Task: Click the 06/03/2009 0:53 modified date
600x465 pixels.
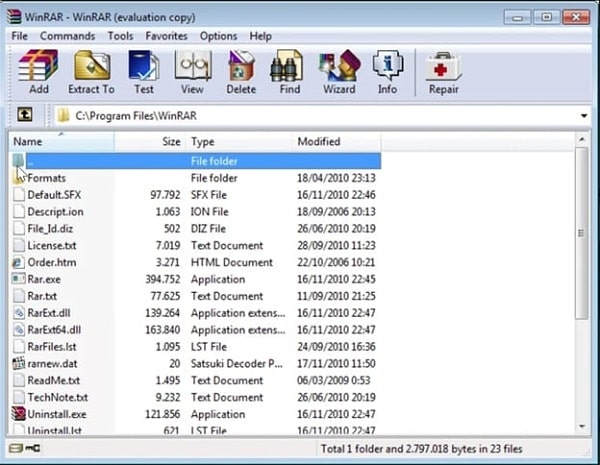Action: point(334,380)
